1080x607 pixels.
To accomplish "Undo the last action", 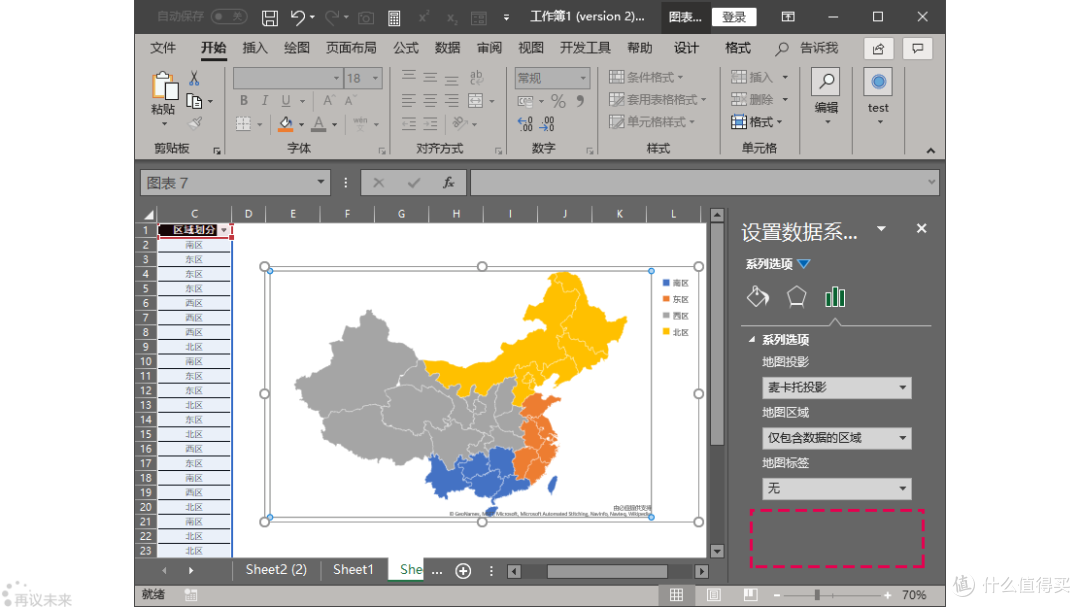I will pos(298,17).
